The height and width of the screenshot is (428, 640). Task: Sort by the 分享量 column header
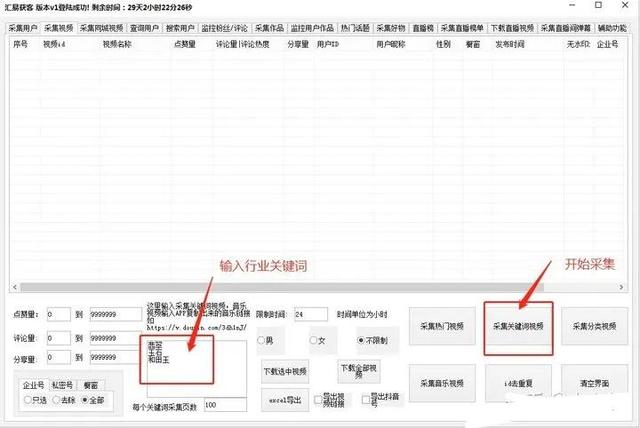pyautogui.click(x=298, y=44)
